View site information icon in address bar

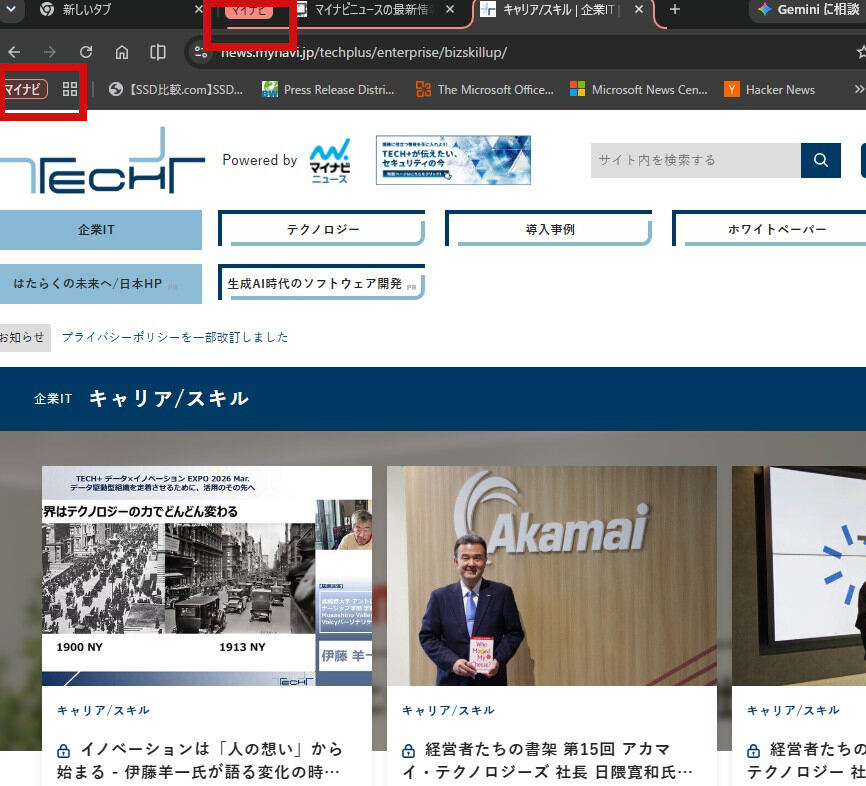[x=201, y=52]
